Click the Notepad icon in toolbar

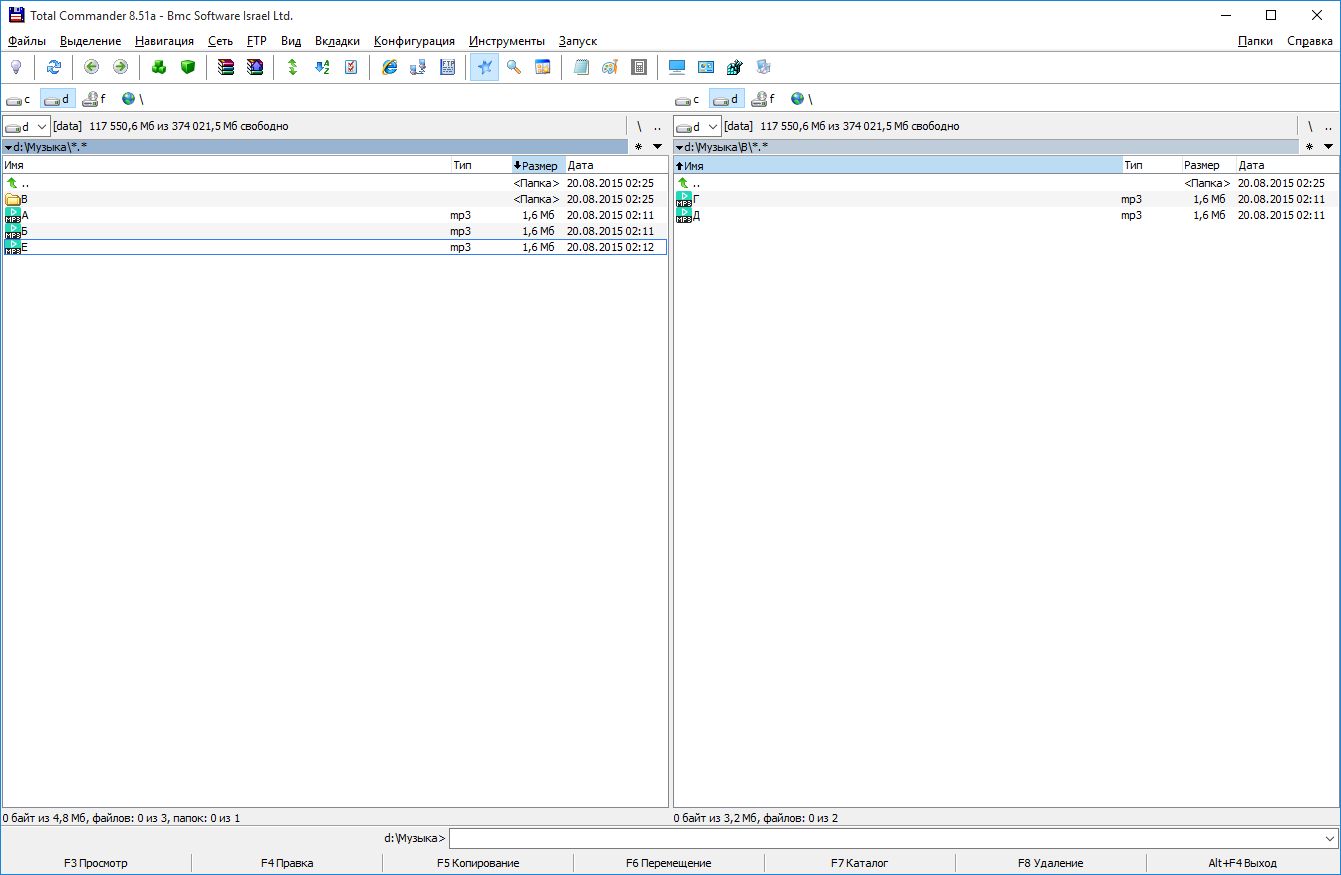(x=581, y=67)
